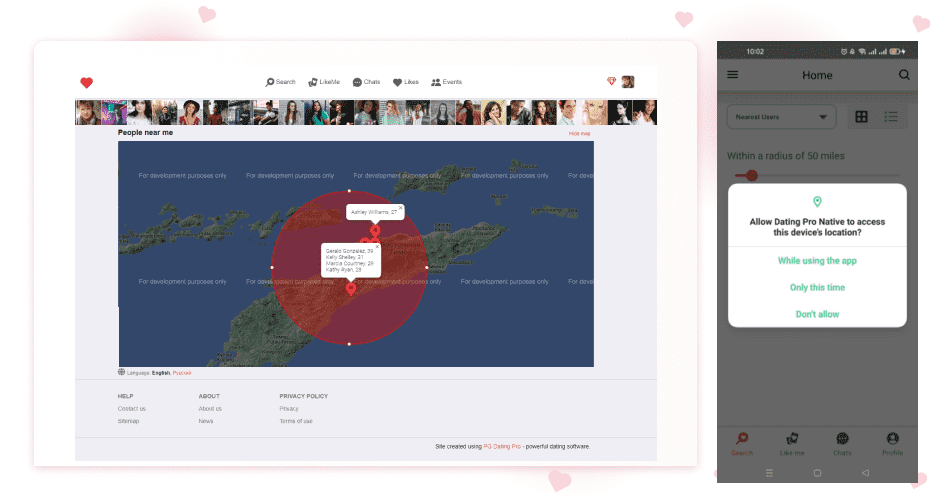
Task: Click the bottom handle of the radius circle
Action: pyautogui.click(x=350, y=344)
